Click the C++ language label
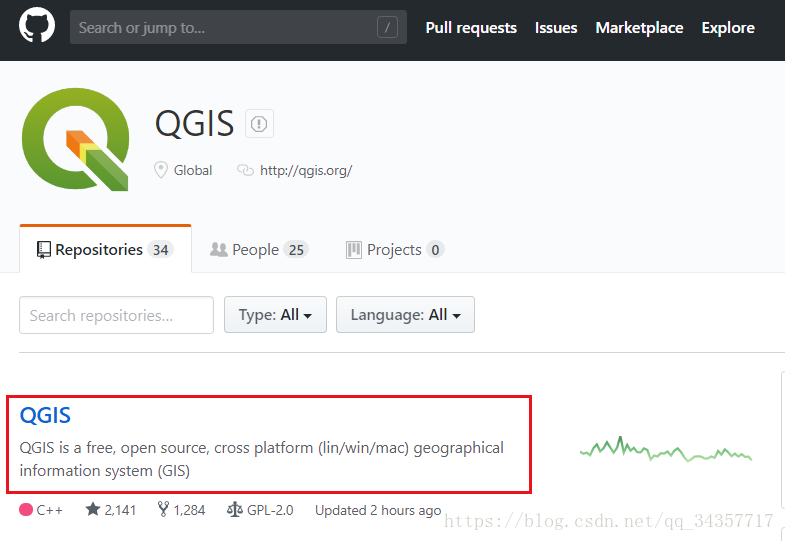This screenshot has height=541, width=785. coord(50,510)
